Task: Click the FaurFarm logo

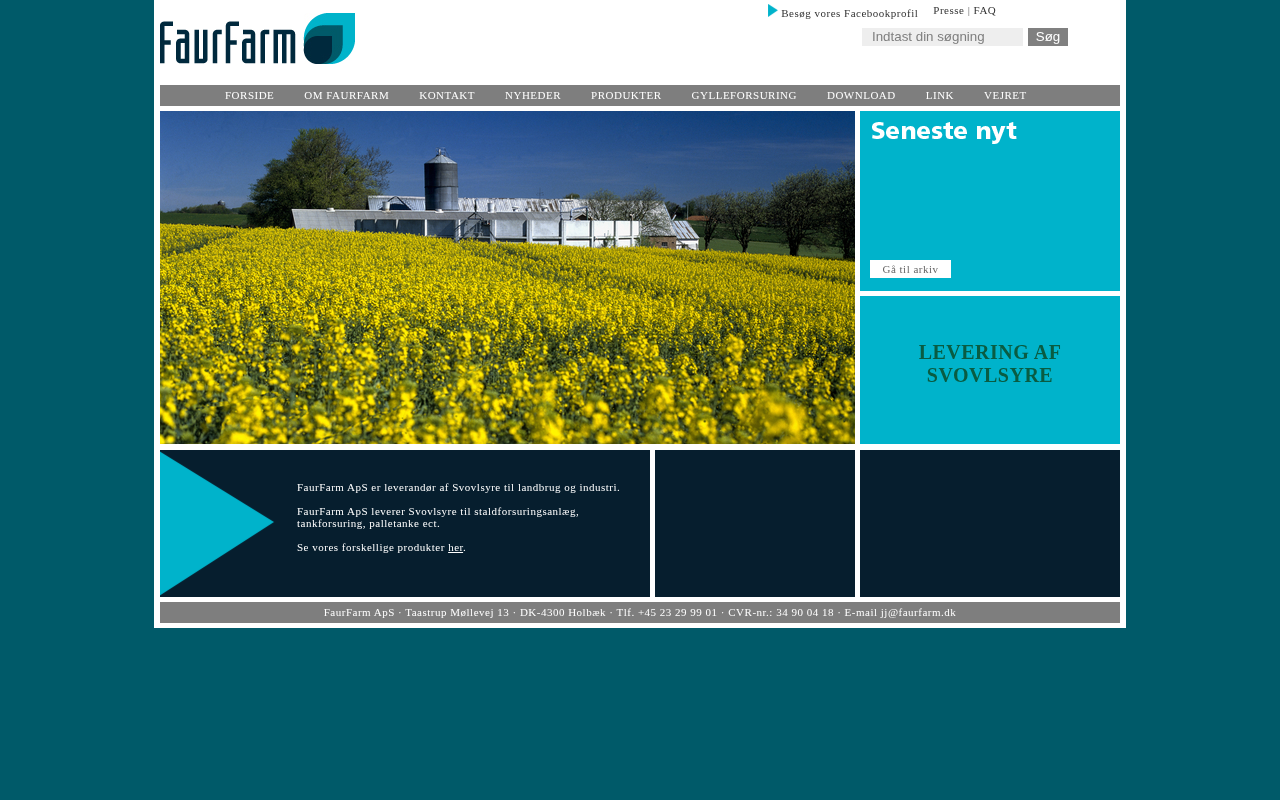Action: pos(257,39)
